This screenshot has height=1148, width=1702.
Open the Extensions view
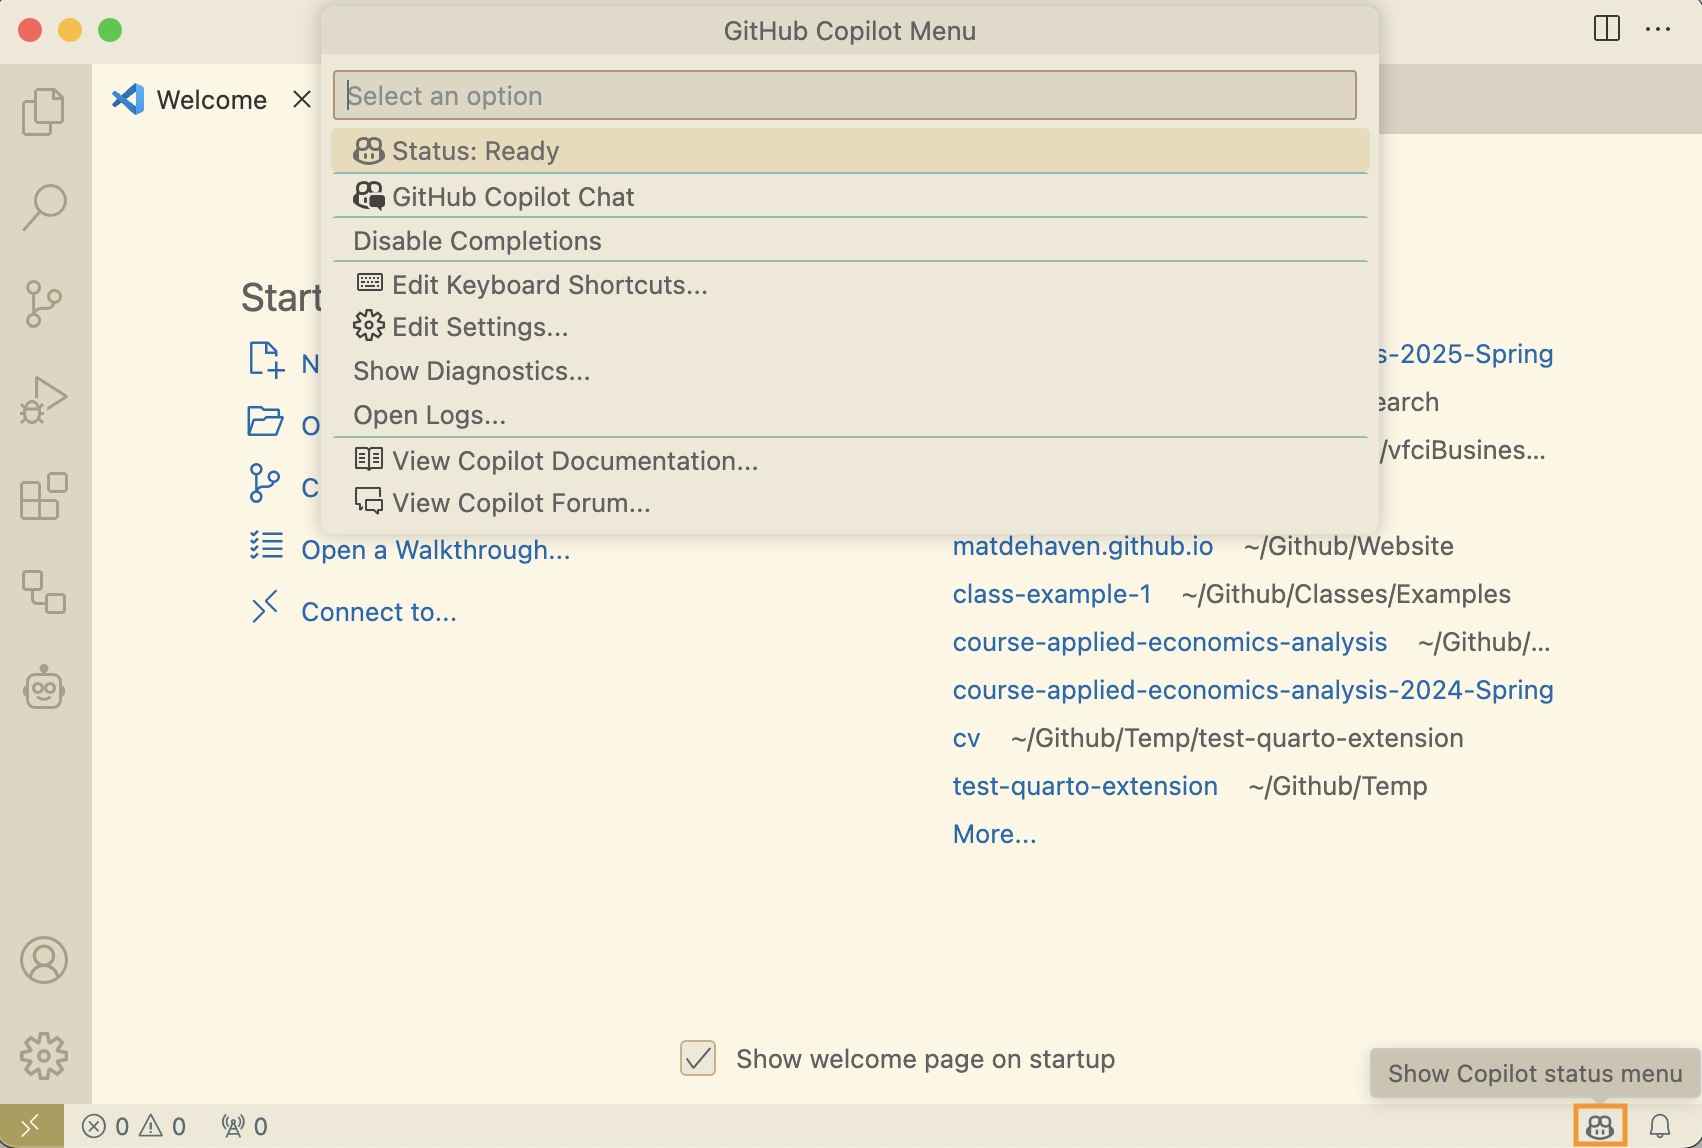tap(44, 496)
